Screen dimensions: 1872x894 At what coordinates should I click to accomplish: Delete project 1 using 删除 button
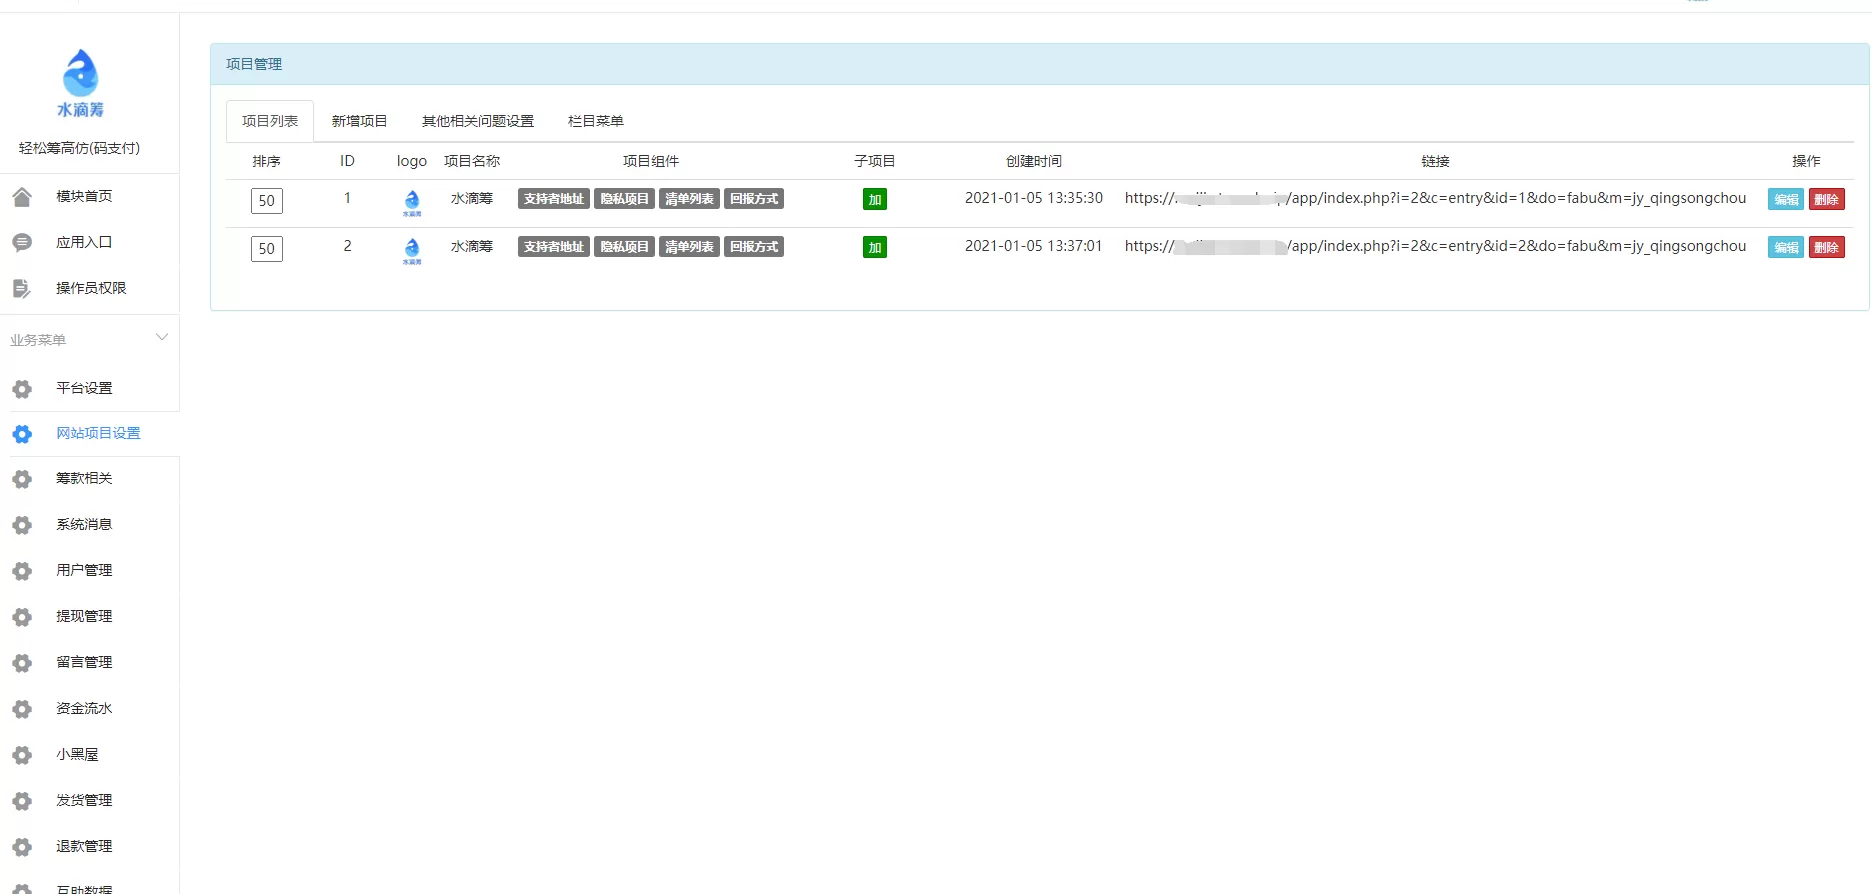(x=1826, y=199)
